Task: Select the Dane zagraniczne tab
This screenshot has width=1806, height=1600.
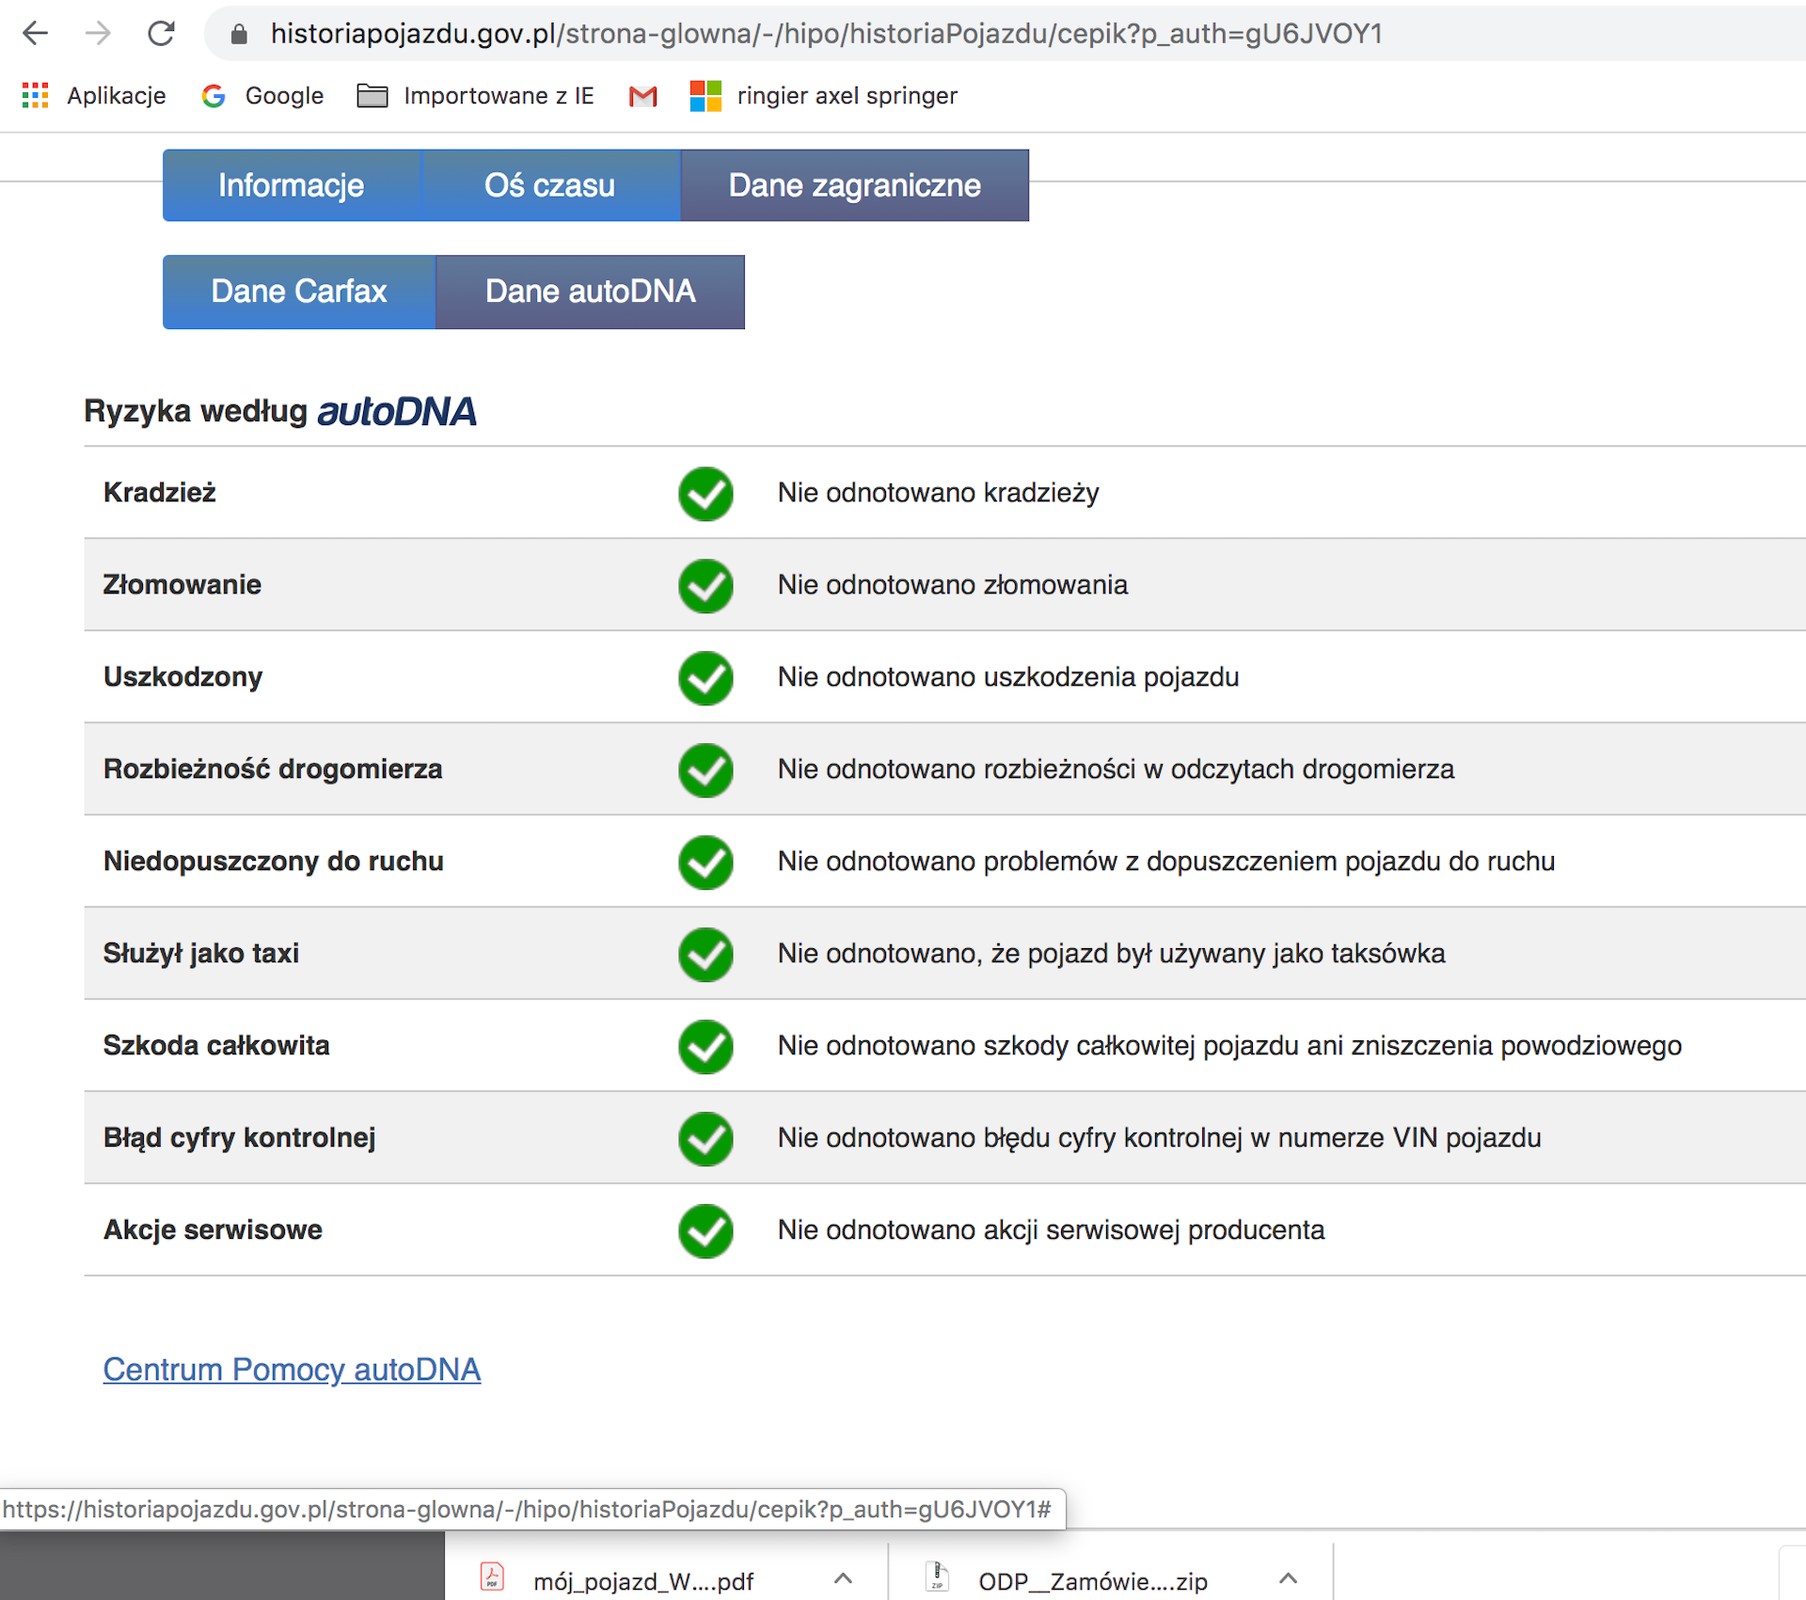Action: point(854,185)
